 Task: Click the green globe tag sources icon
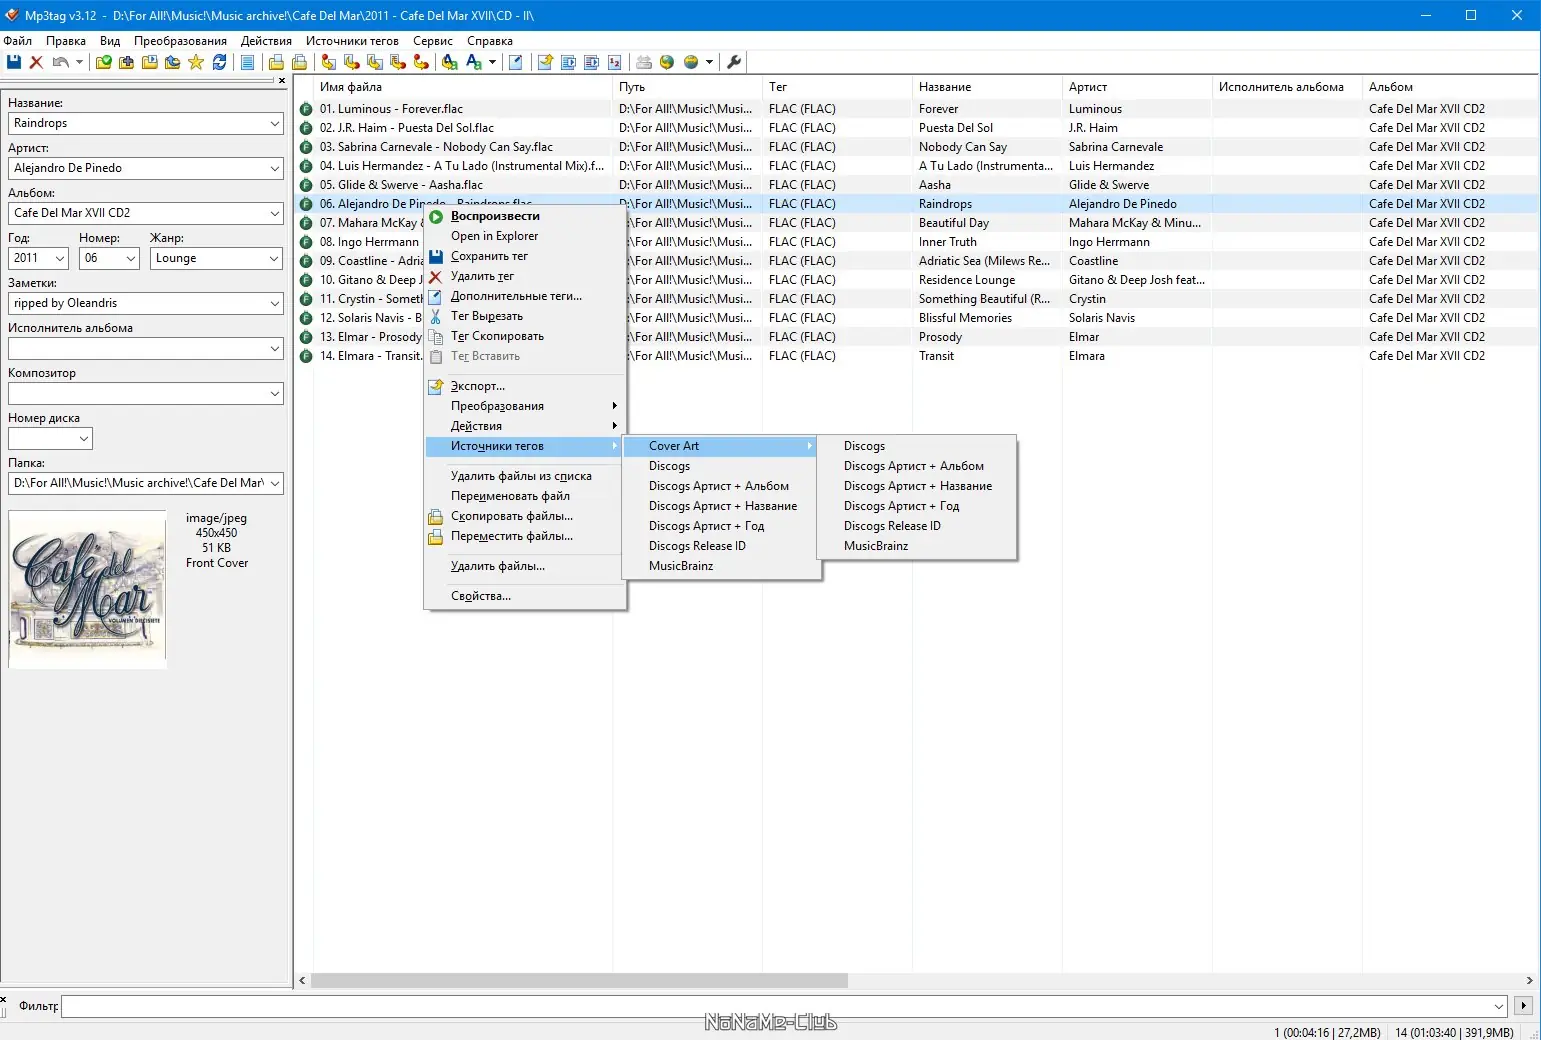coord(667,62)
